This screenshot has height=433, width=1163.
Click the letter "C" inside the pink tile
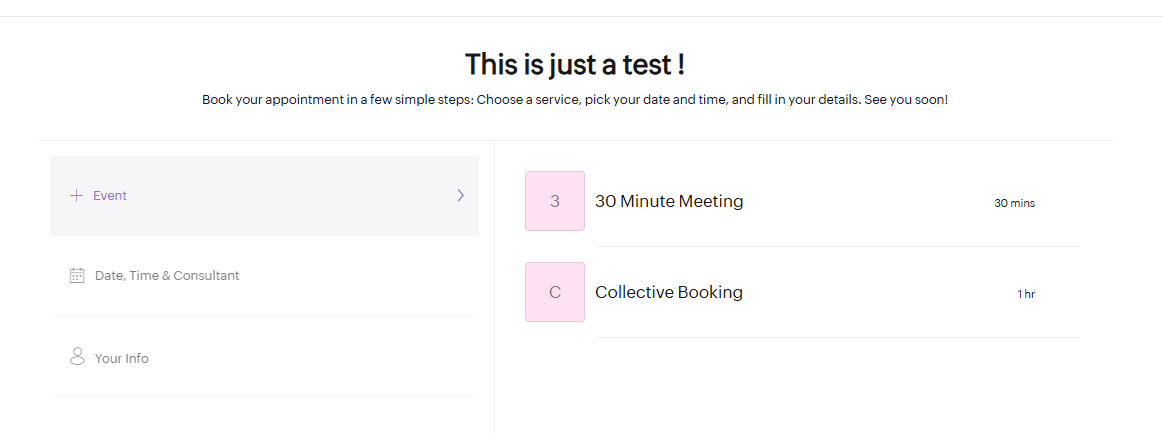(555, 292)
